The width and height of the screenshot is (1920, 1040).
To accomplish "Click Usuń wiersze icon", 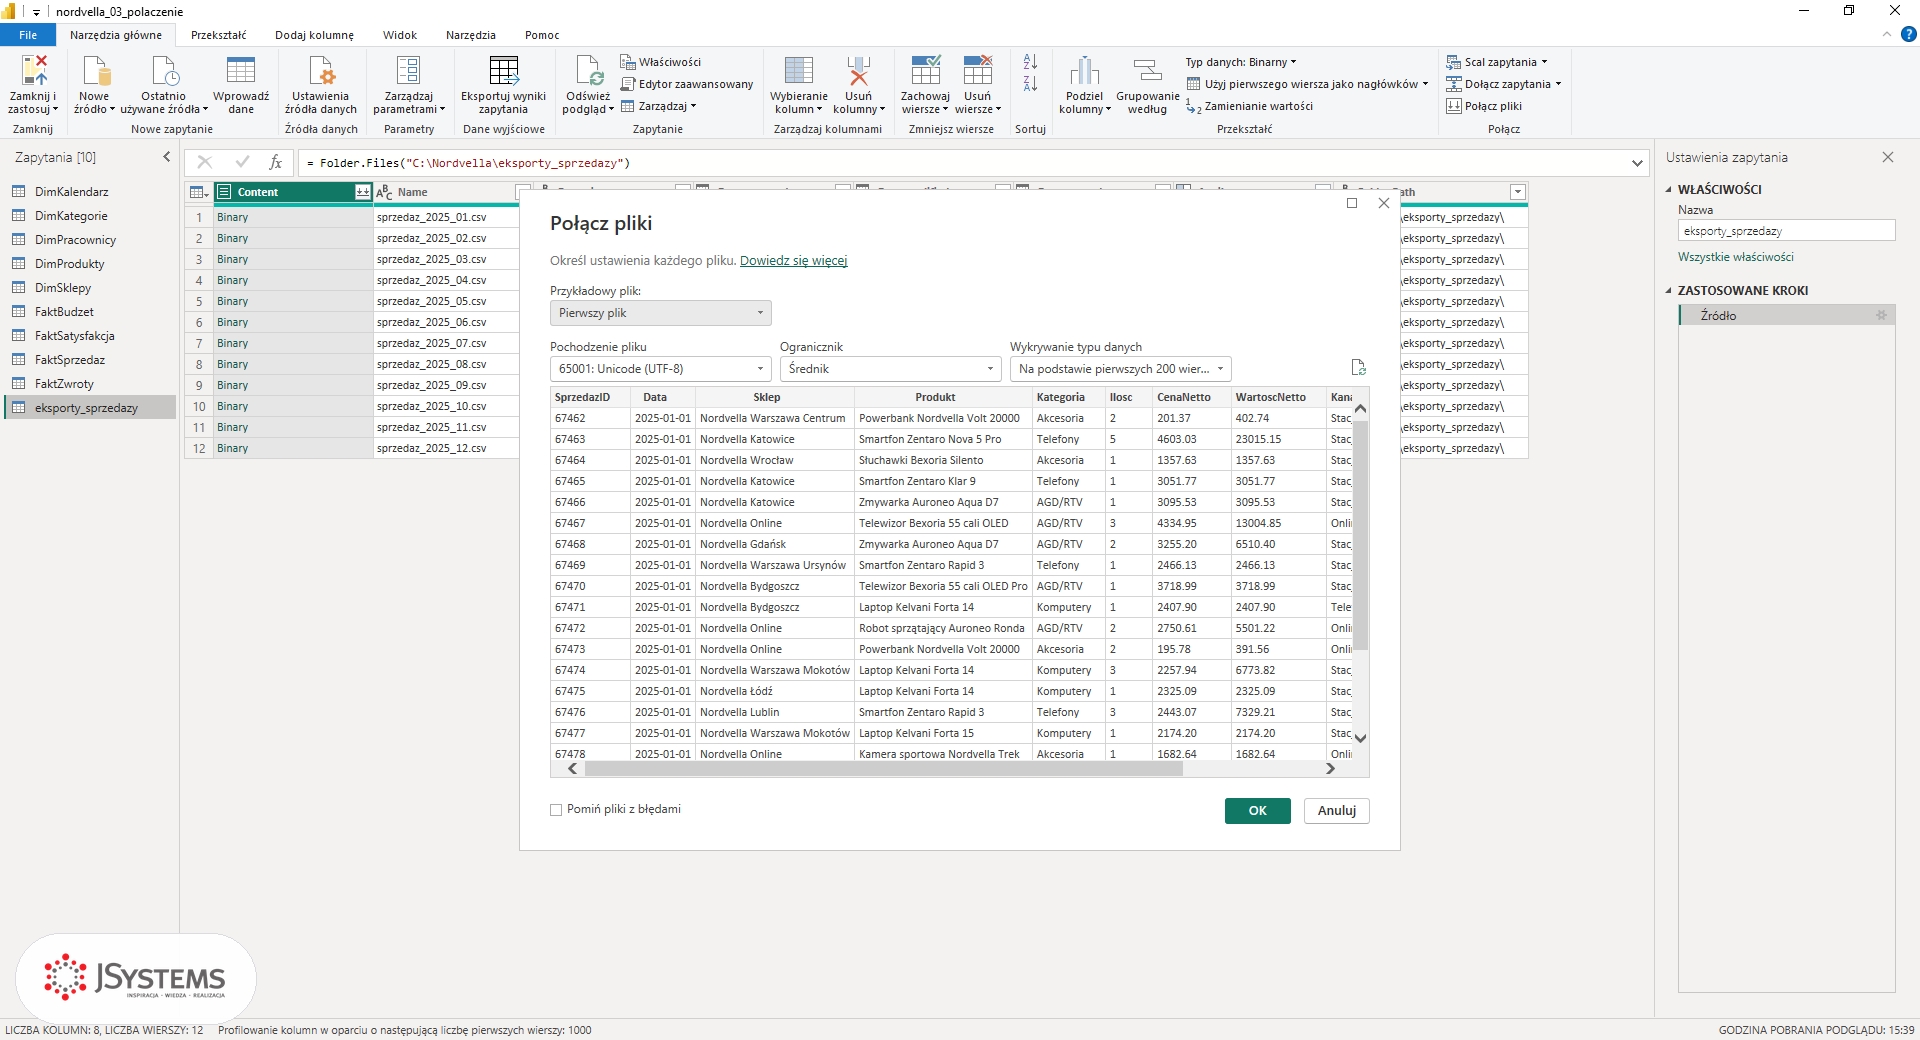I will (x=977, y=70).
